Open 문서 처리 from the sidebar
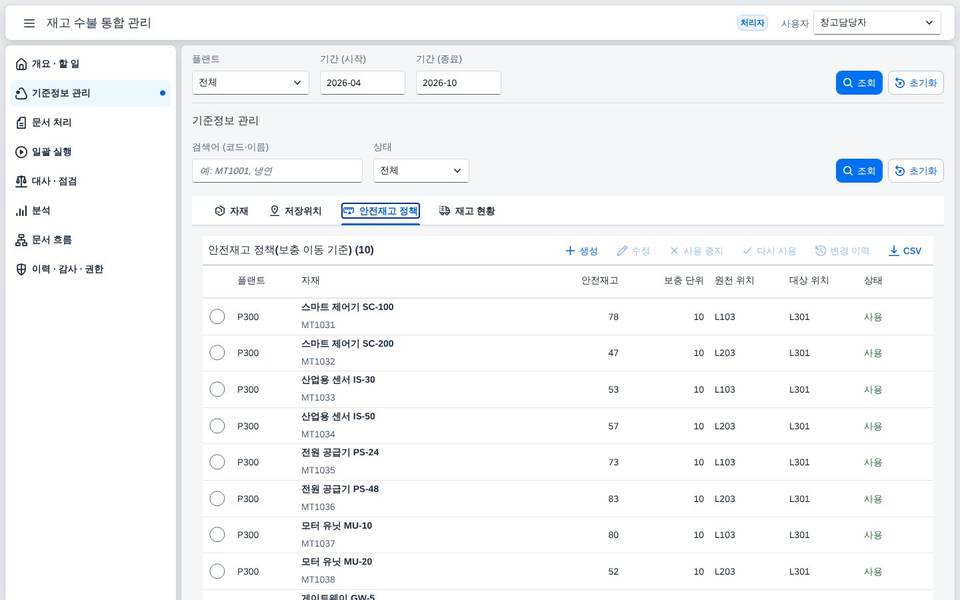The height and width of the screenshot is (600, 960). click(91, 122)
